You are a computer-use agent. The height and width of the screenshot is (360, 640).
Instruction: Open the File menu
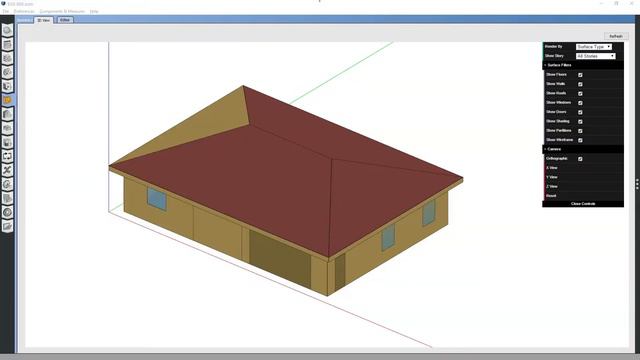tap(6, 11)
